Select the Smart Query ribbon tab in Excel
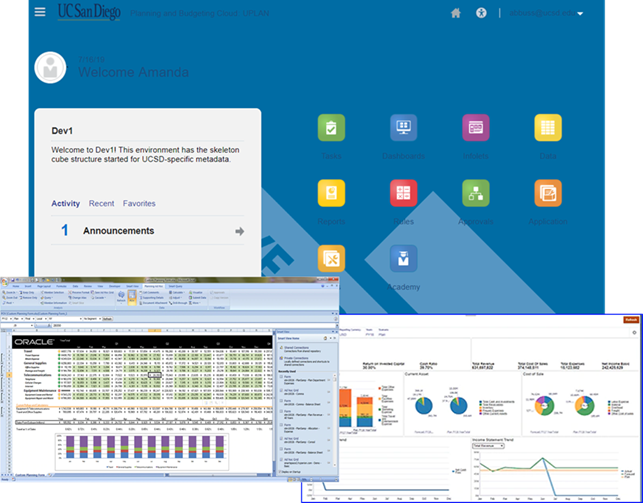Viewport: 643px width, 503px height. [x=176, y=286]
